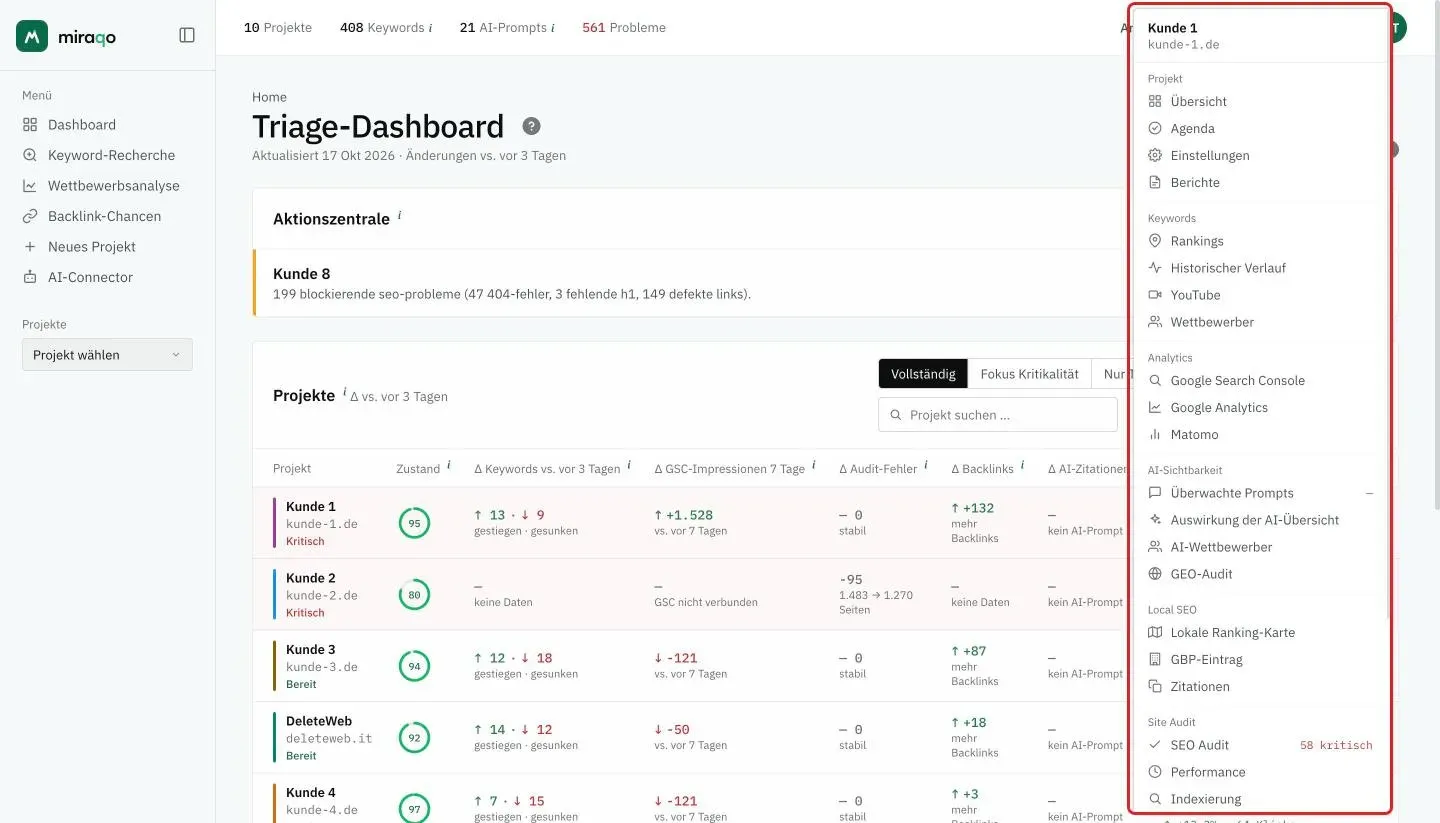Switch to the Fokus Kritikalität tab
The width and height of the screenshot is (1440, 823).
coord(1029,374)
